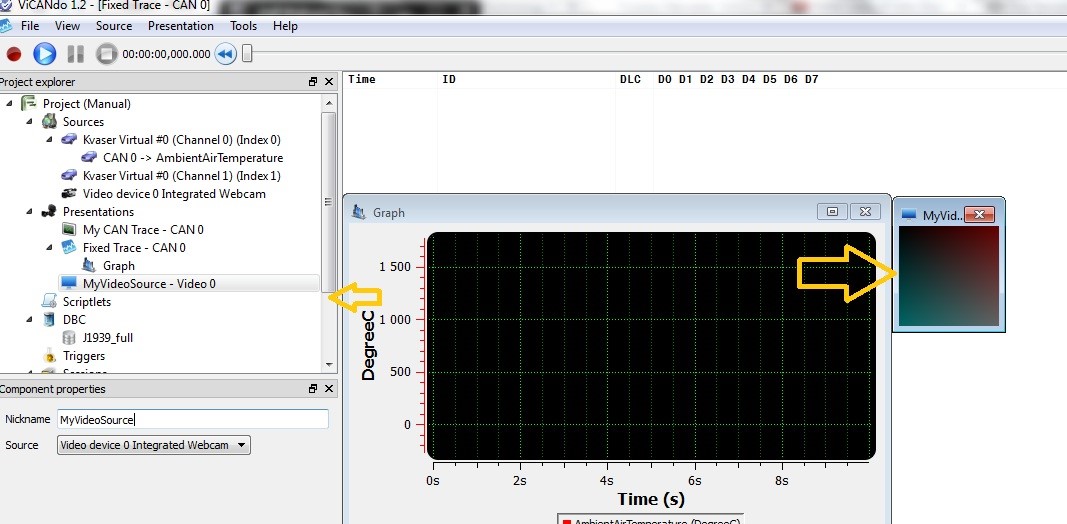1067x524 pixels.
Task: Rewind with the blue double-arrow button
Action: pos(225,54)
